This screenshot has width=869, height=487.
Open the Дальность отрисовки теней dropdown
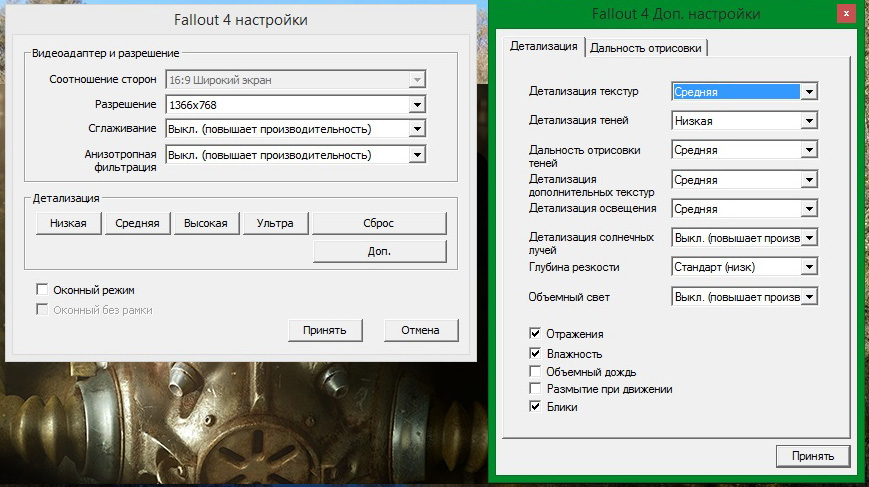[744, 150]
